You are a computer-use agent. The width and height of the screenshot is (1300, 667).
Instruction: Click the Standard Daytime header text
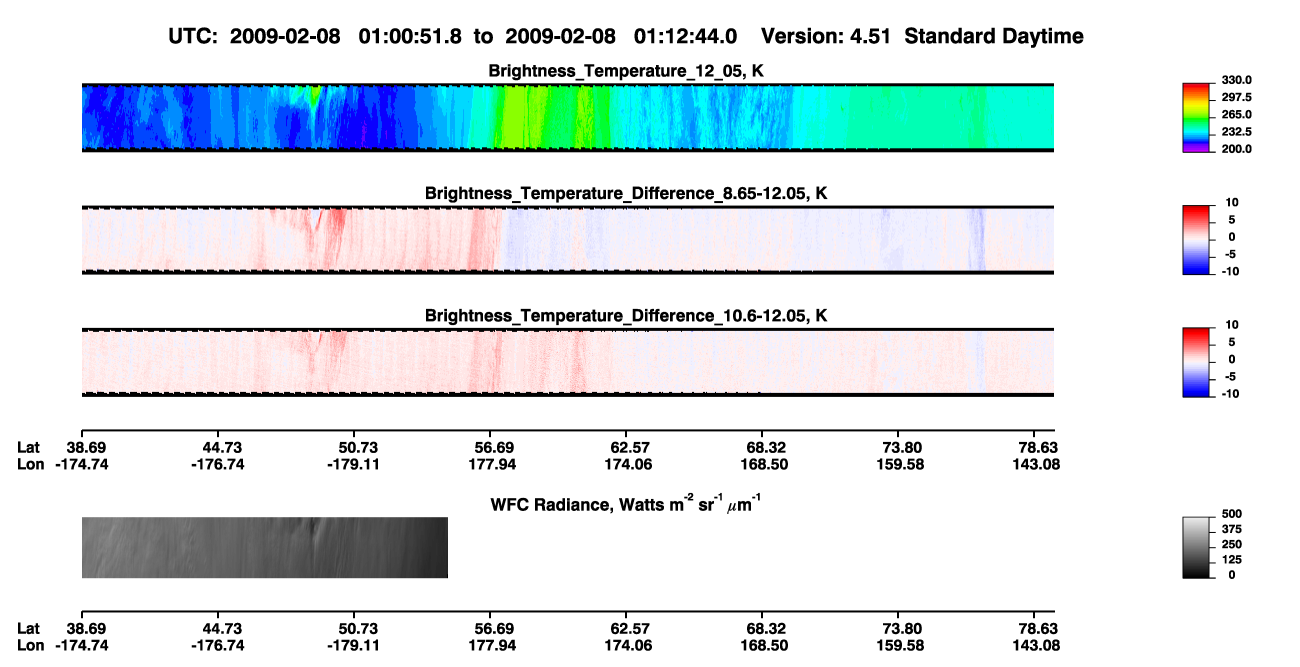coord(994,37)
